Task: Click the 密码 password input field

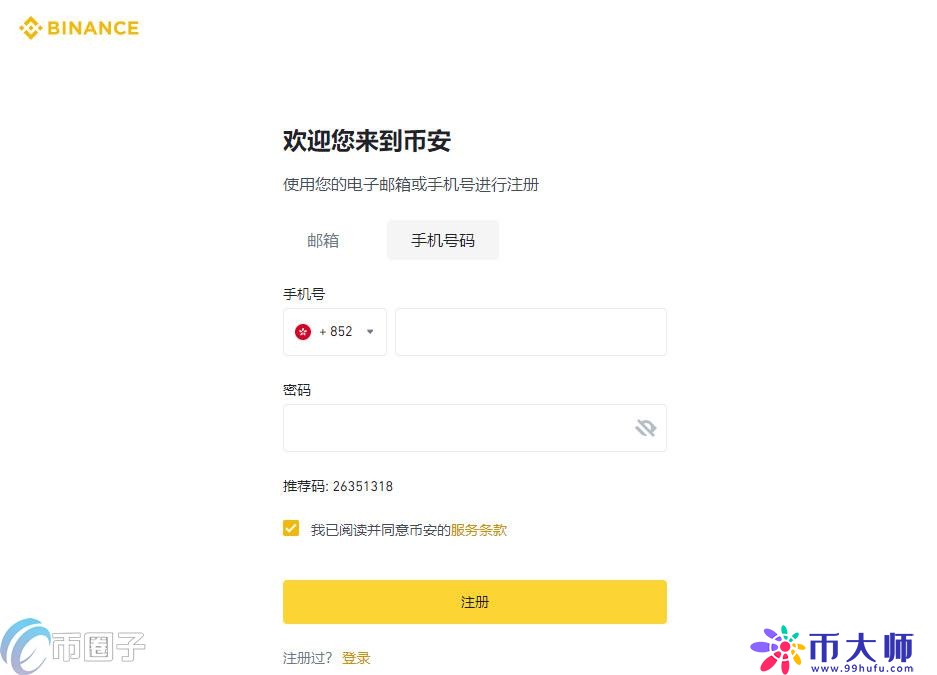Action: pyautogui.click(x=450, y=427)
